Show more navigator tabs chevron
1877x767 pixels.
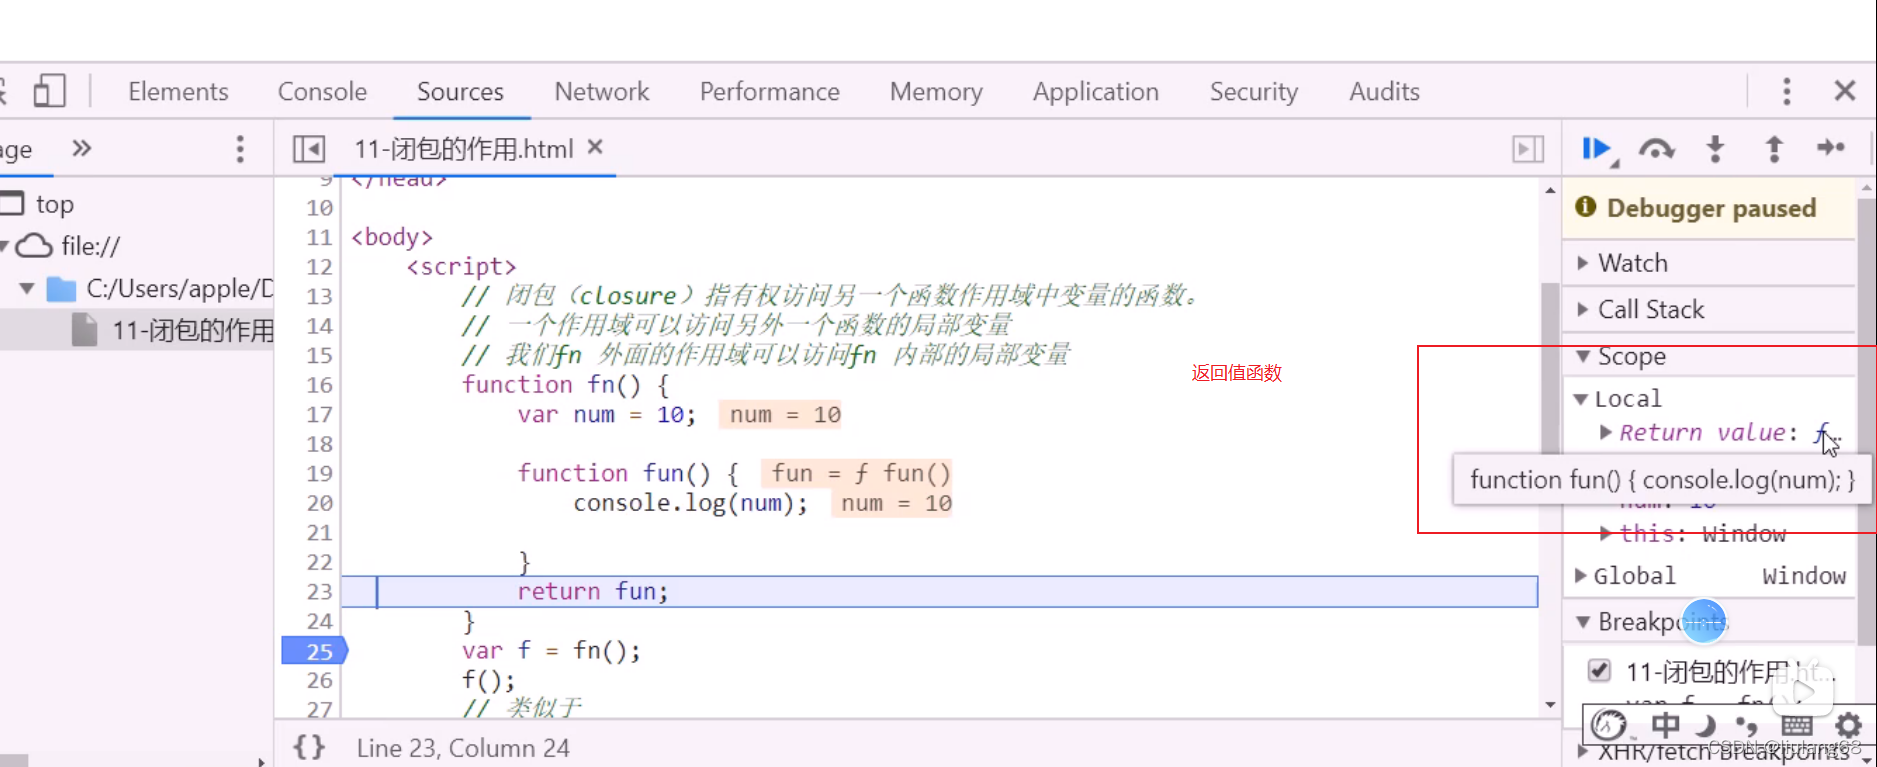[x=82, y=148]
